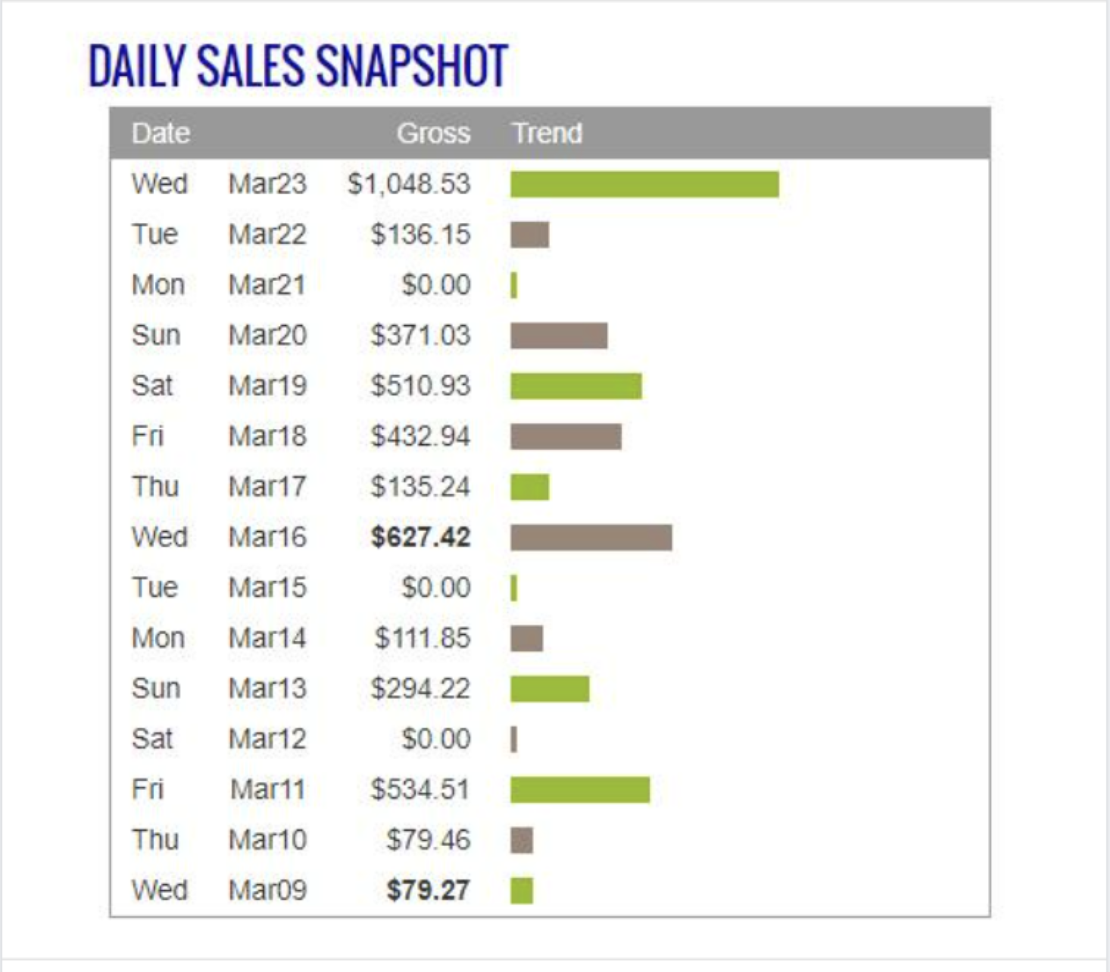Click the Mar22 trend bar

coord(529,235)
